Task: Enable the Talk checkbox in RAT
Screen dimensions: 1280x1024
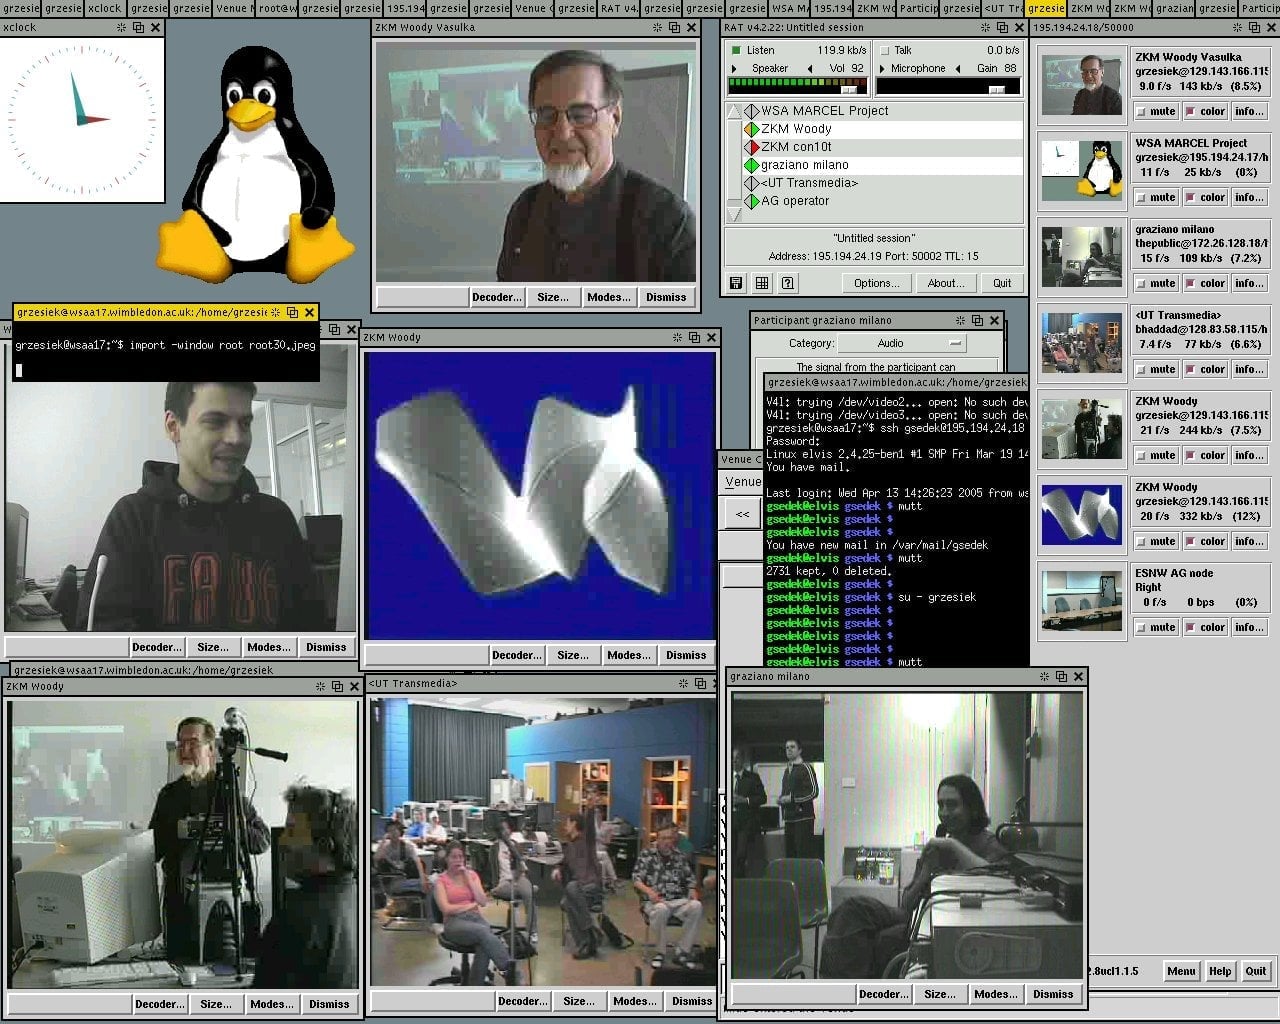Action: (885, 50)
